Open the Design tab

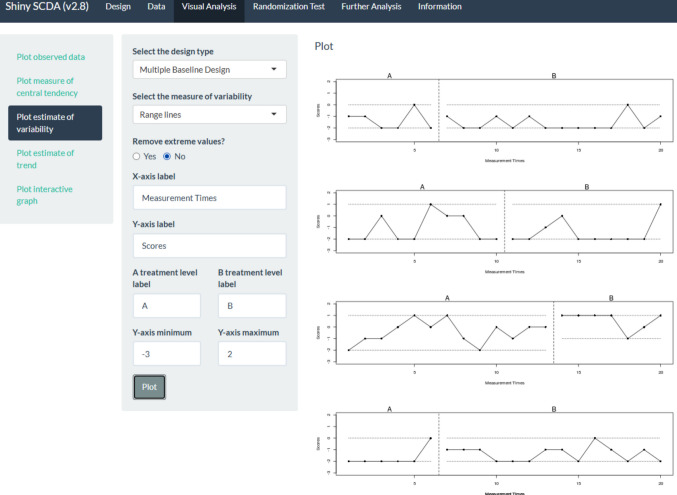point(118,6)
